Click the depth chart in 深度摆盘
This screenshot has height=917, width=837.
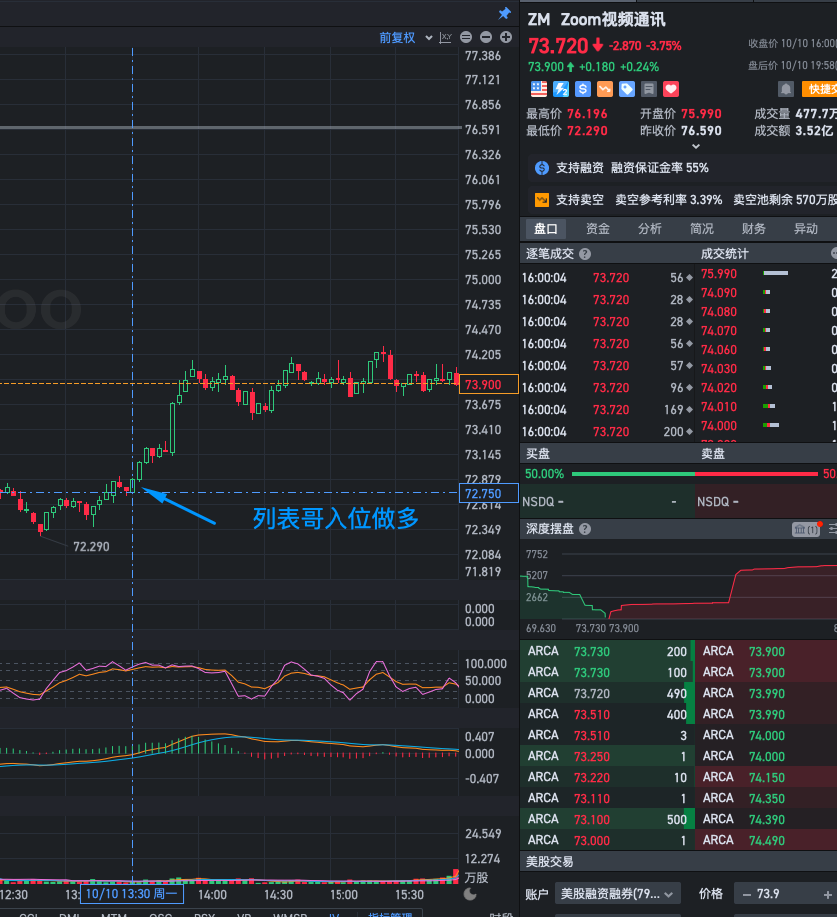tap(678, 585)
